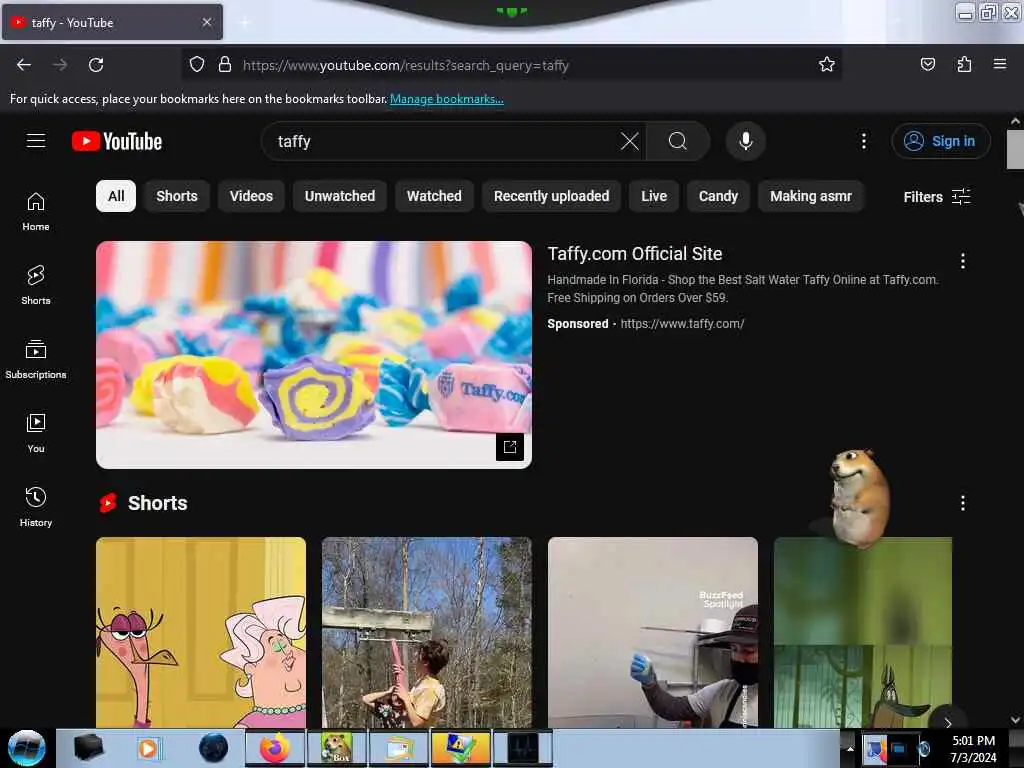Open the Taffy.com Official Site title

[x=634, y=253]
